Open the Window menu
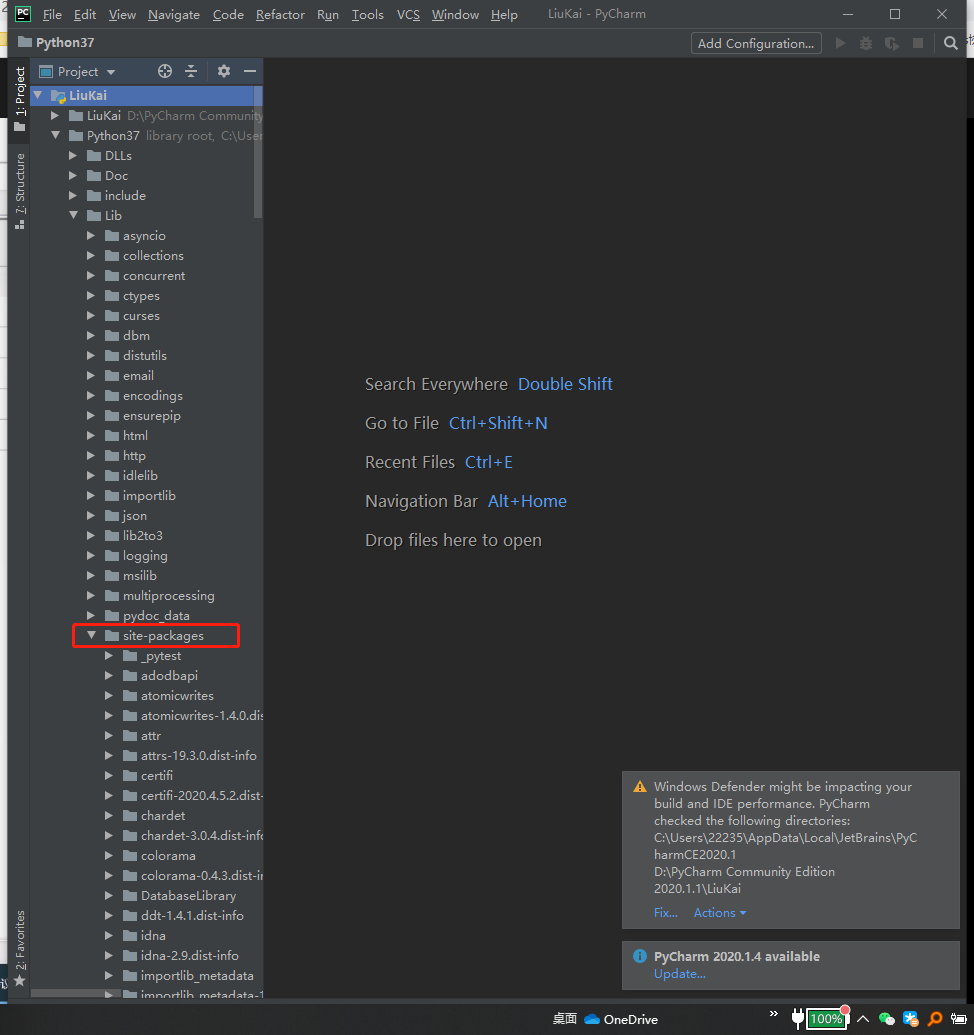 point(455,15)
